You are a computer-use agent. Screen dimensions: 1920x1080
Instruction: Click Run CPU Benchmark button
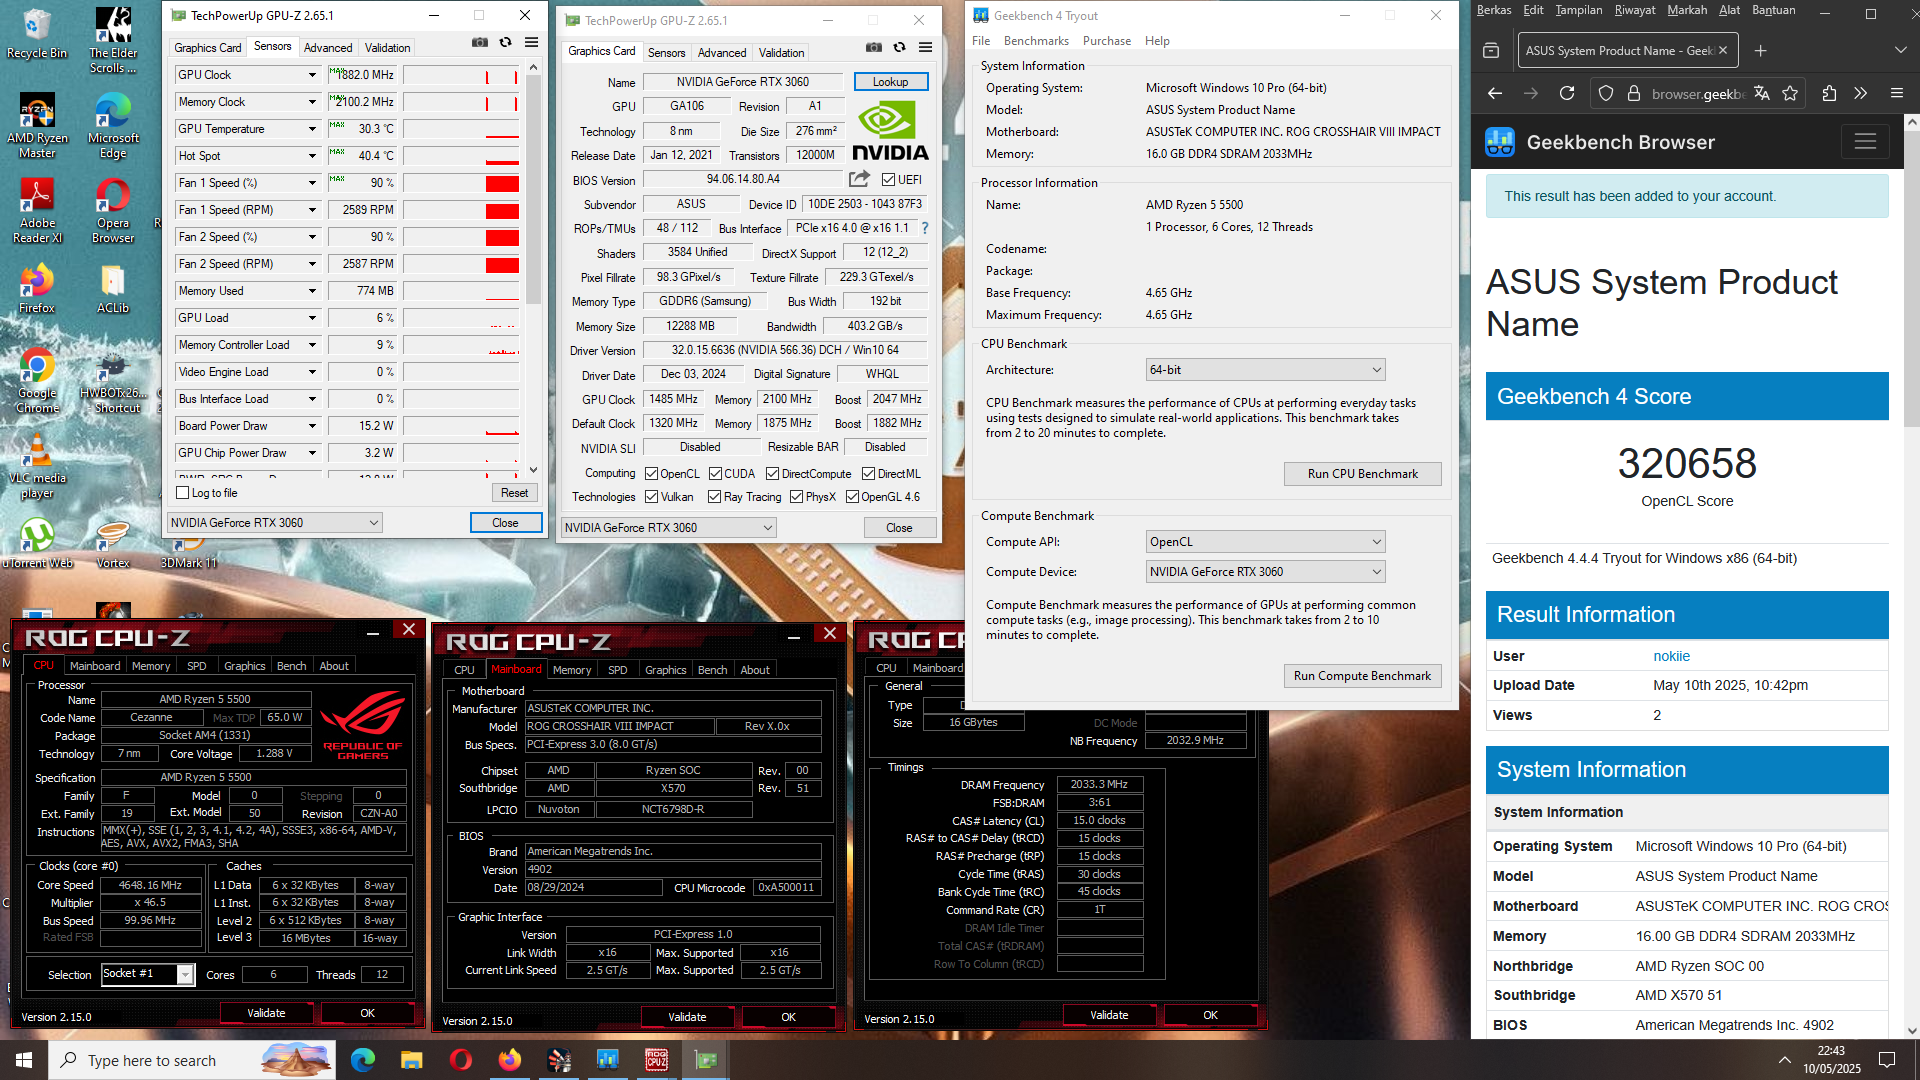click(x=1362, y=474)
